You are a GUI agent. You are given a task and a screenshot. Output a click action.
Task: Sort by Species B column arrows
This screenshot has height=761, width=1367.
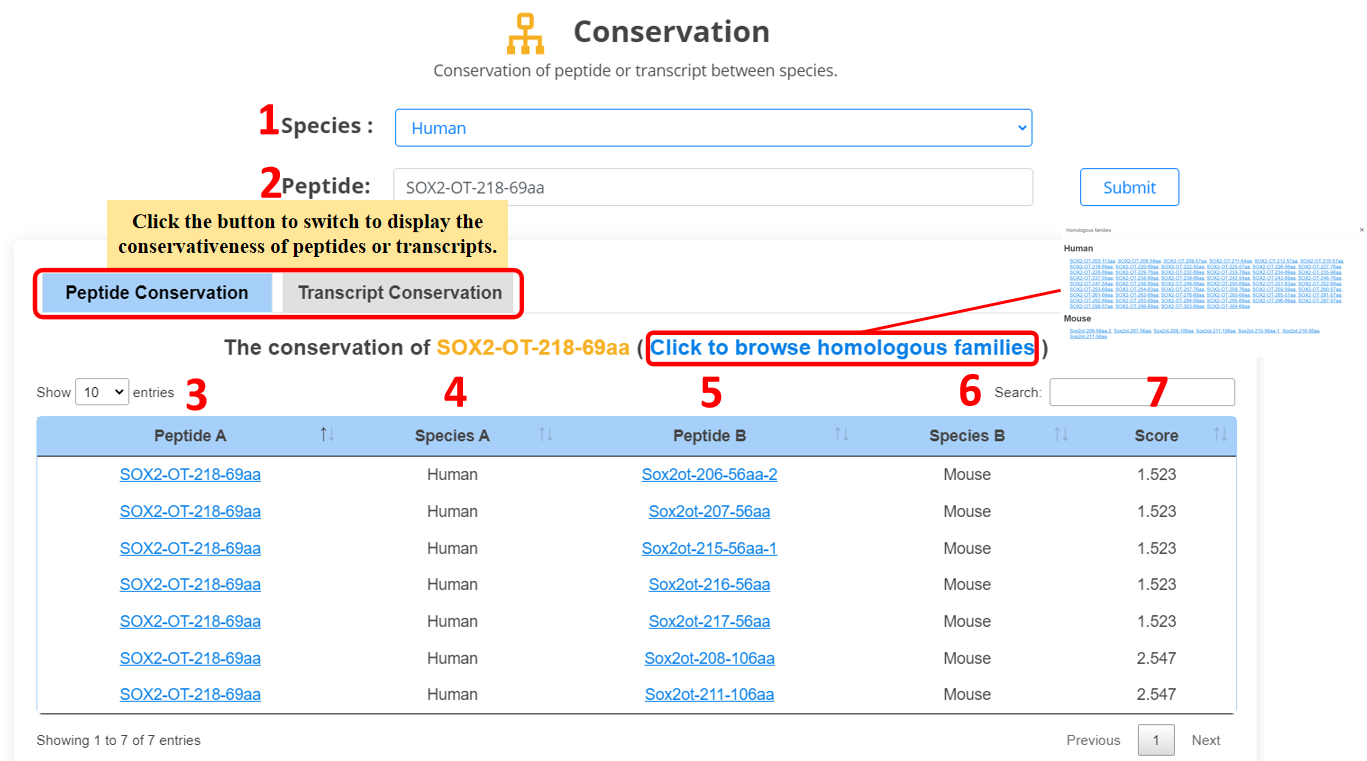(1061, 435)
